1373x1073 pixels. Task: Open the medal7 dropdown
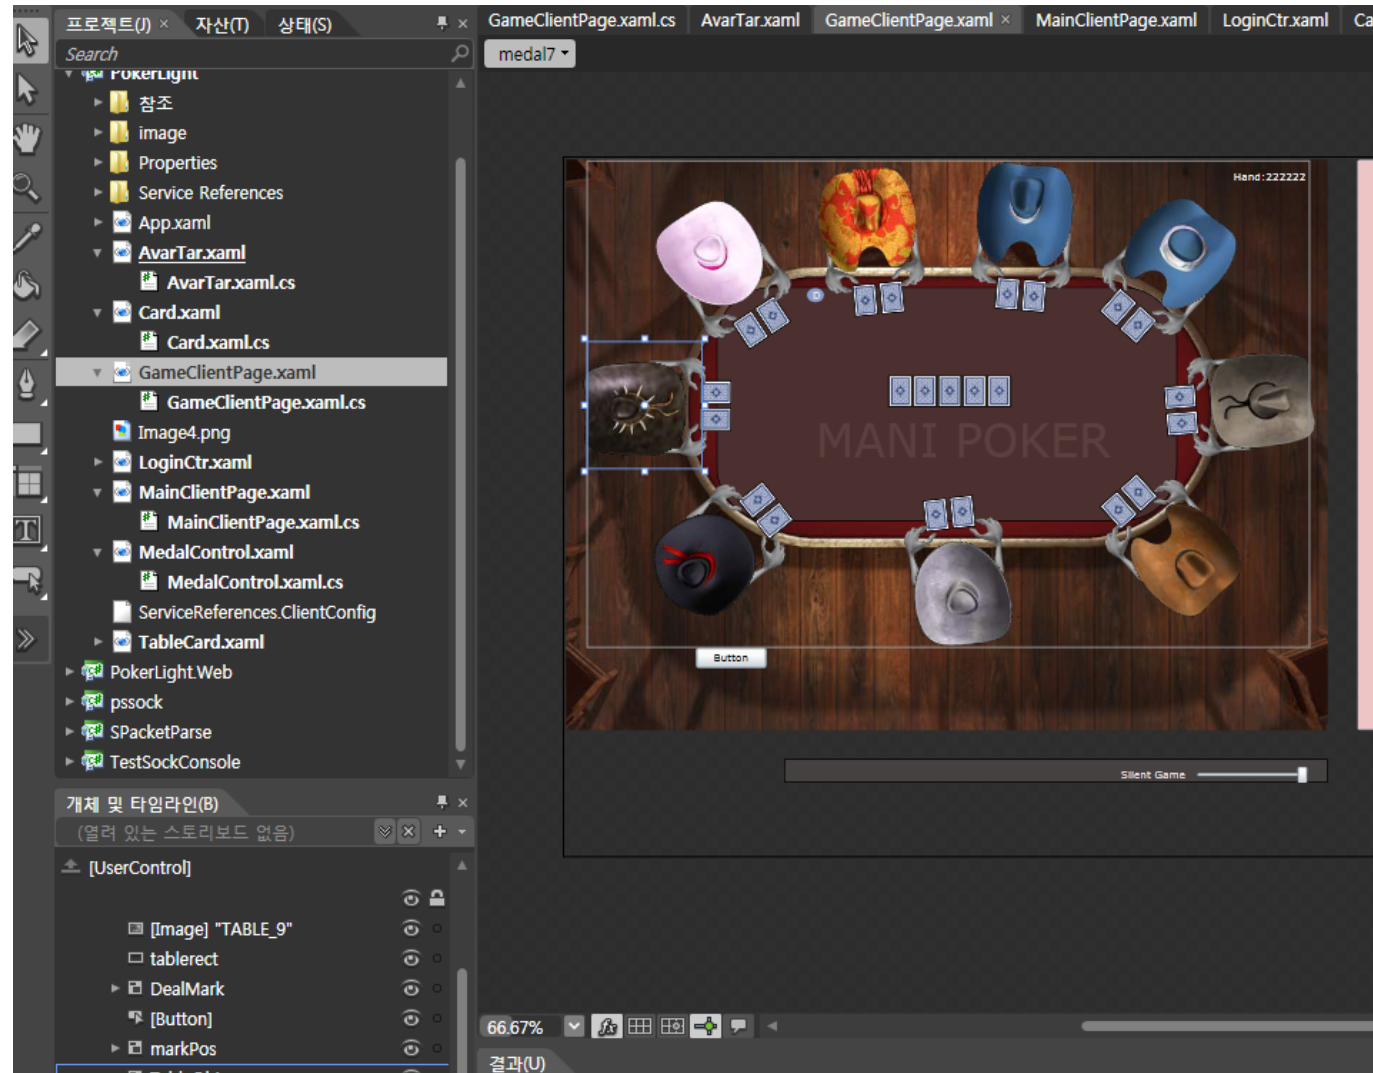(530, 54)
